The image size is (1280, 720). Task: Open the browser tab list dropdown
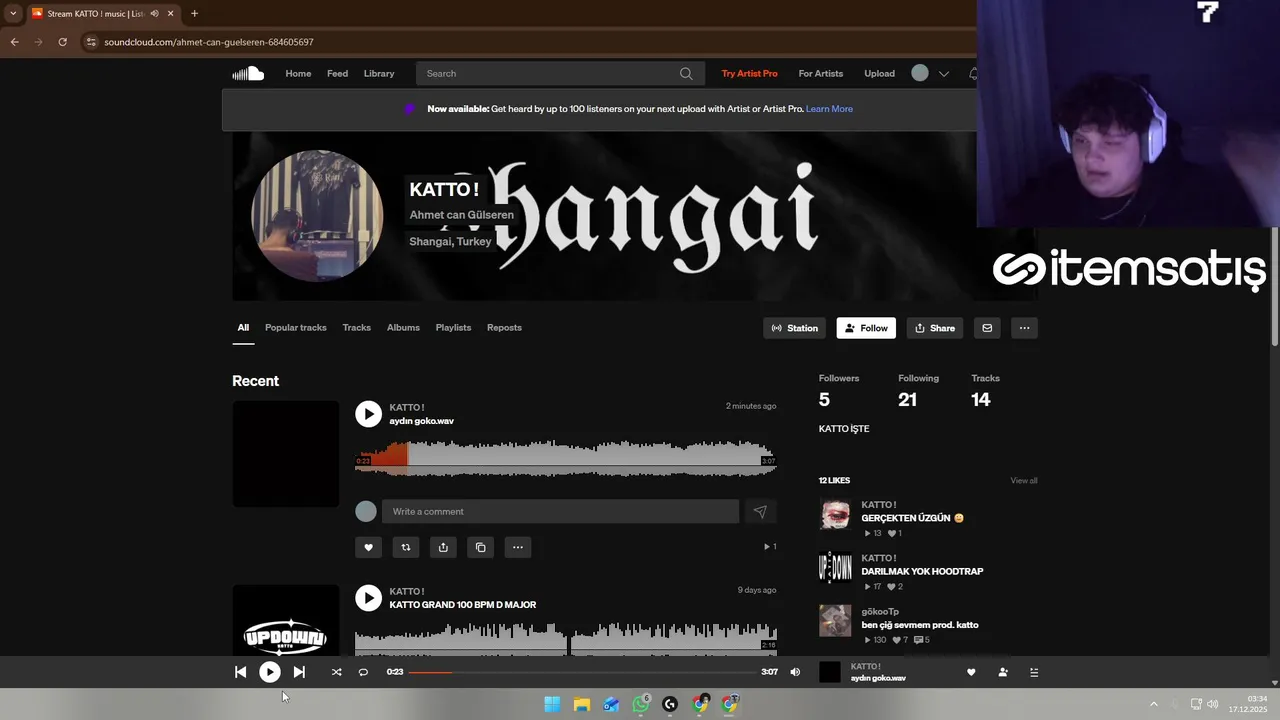(13, 13)
